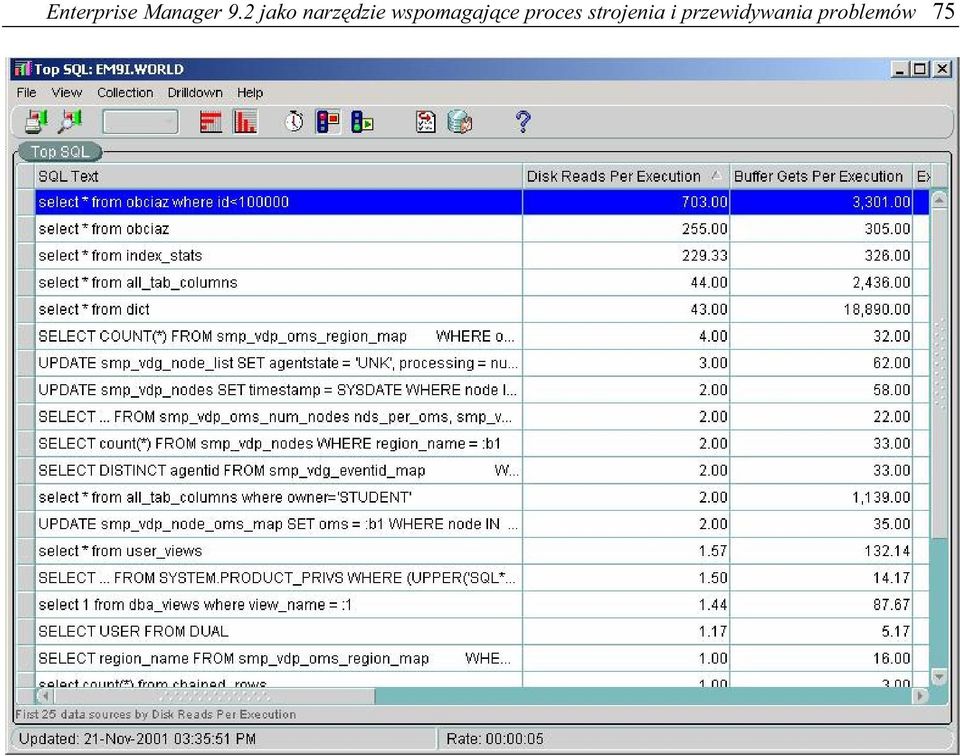Click Buffer Gets Per Execution column header
This screenshot has height=756, width=960.
point(821,176)
